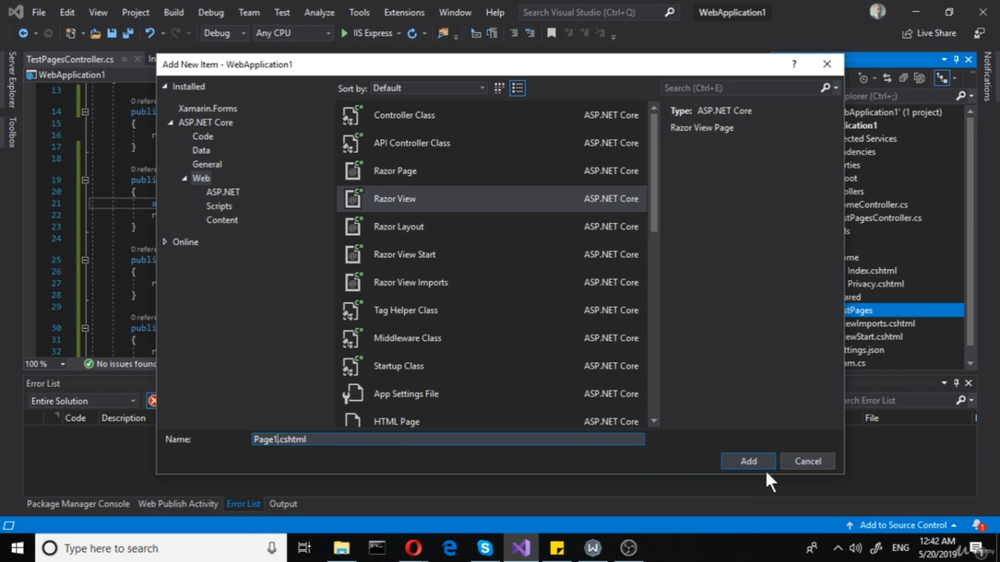The height and width of the screenshot is (562, 1000).
Task: Collapse the Installed tree node
Action: (x=165, y=86)
